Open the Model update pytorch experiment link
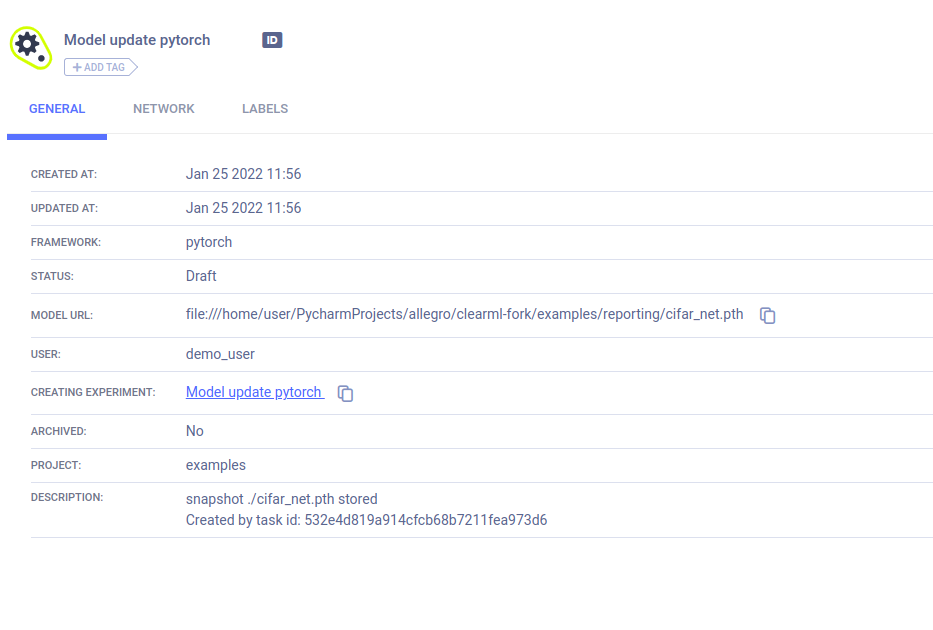The height and width of the screenshot is (630, 933). click(x=254, y=392)
